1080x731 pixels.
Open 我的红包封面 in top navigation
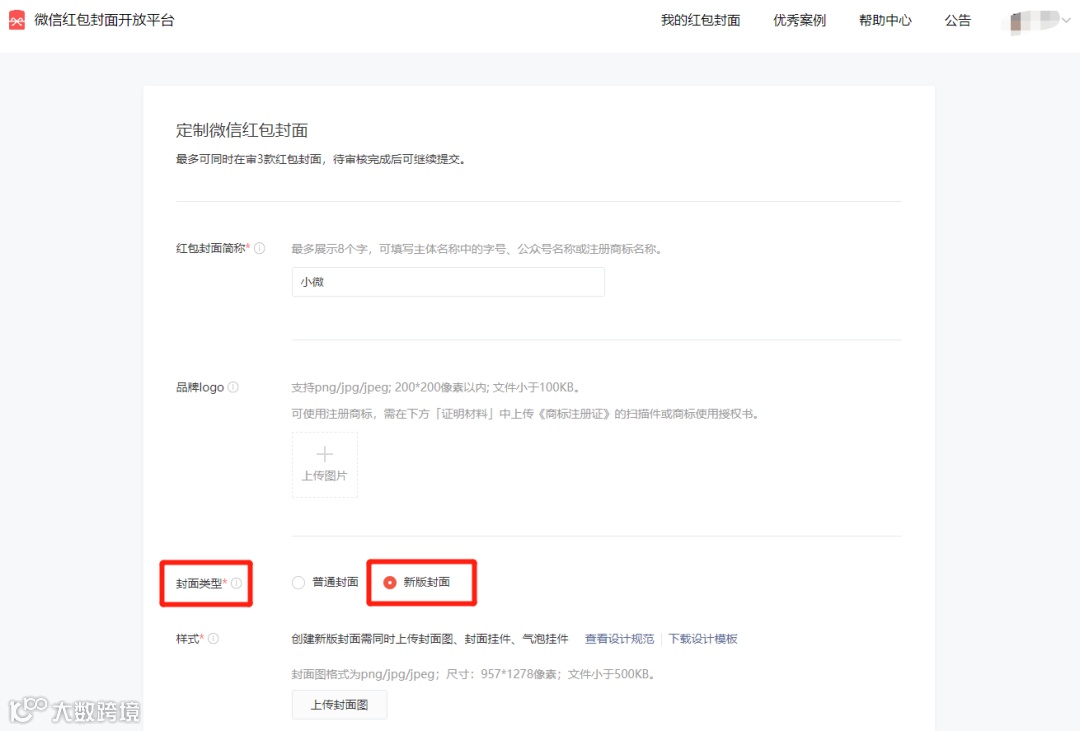[x=700, y=21]
